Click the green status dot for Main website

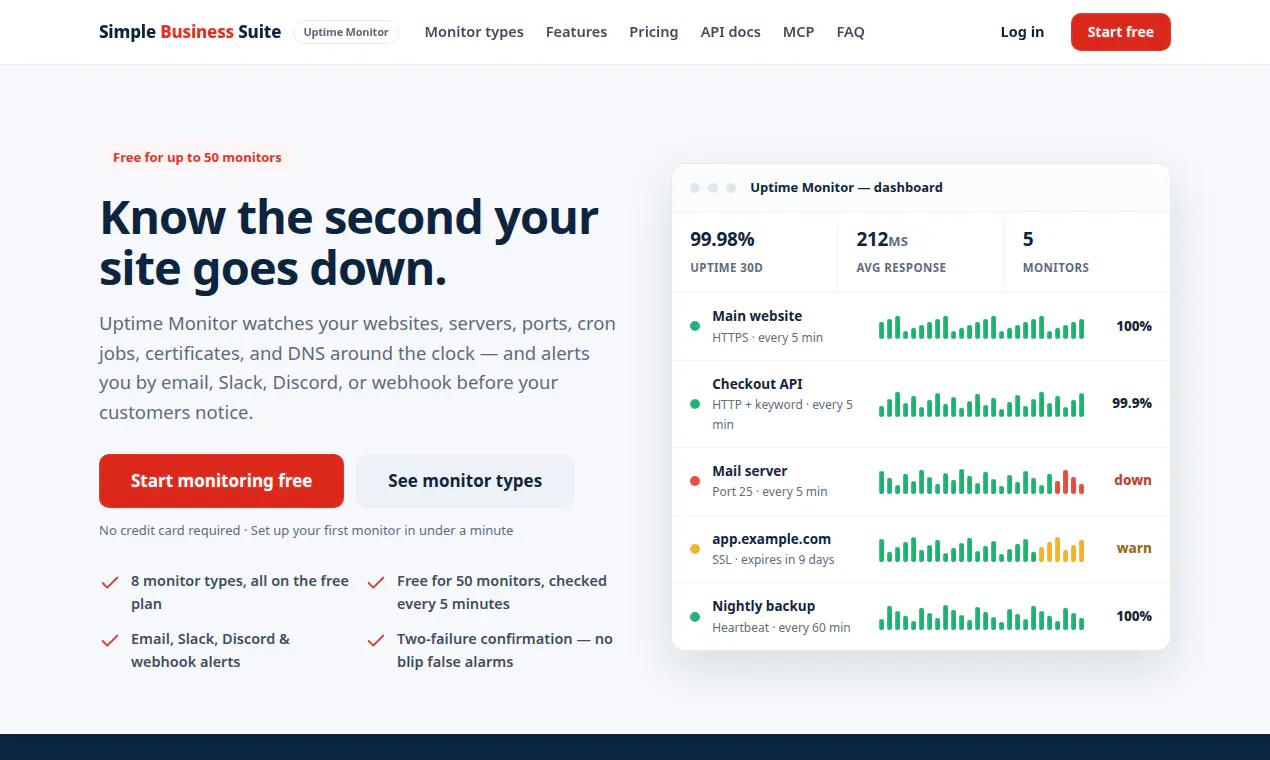695,326
